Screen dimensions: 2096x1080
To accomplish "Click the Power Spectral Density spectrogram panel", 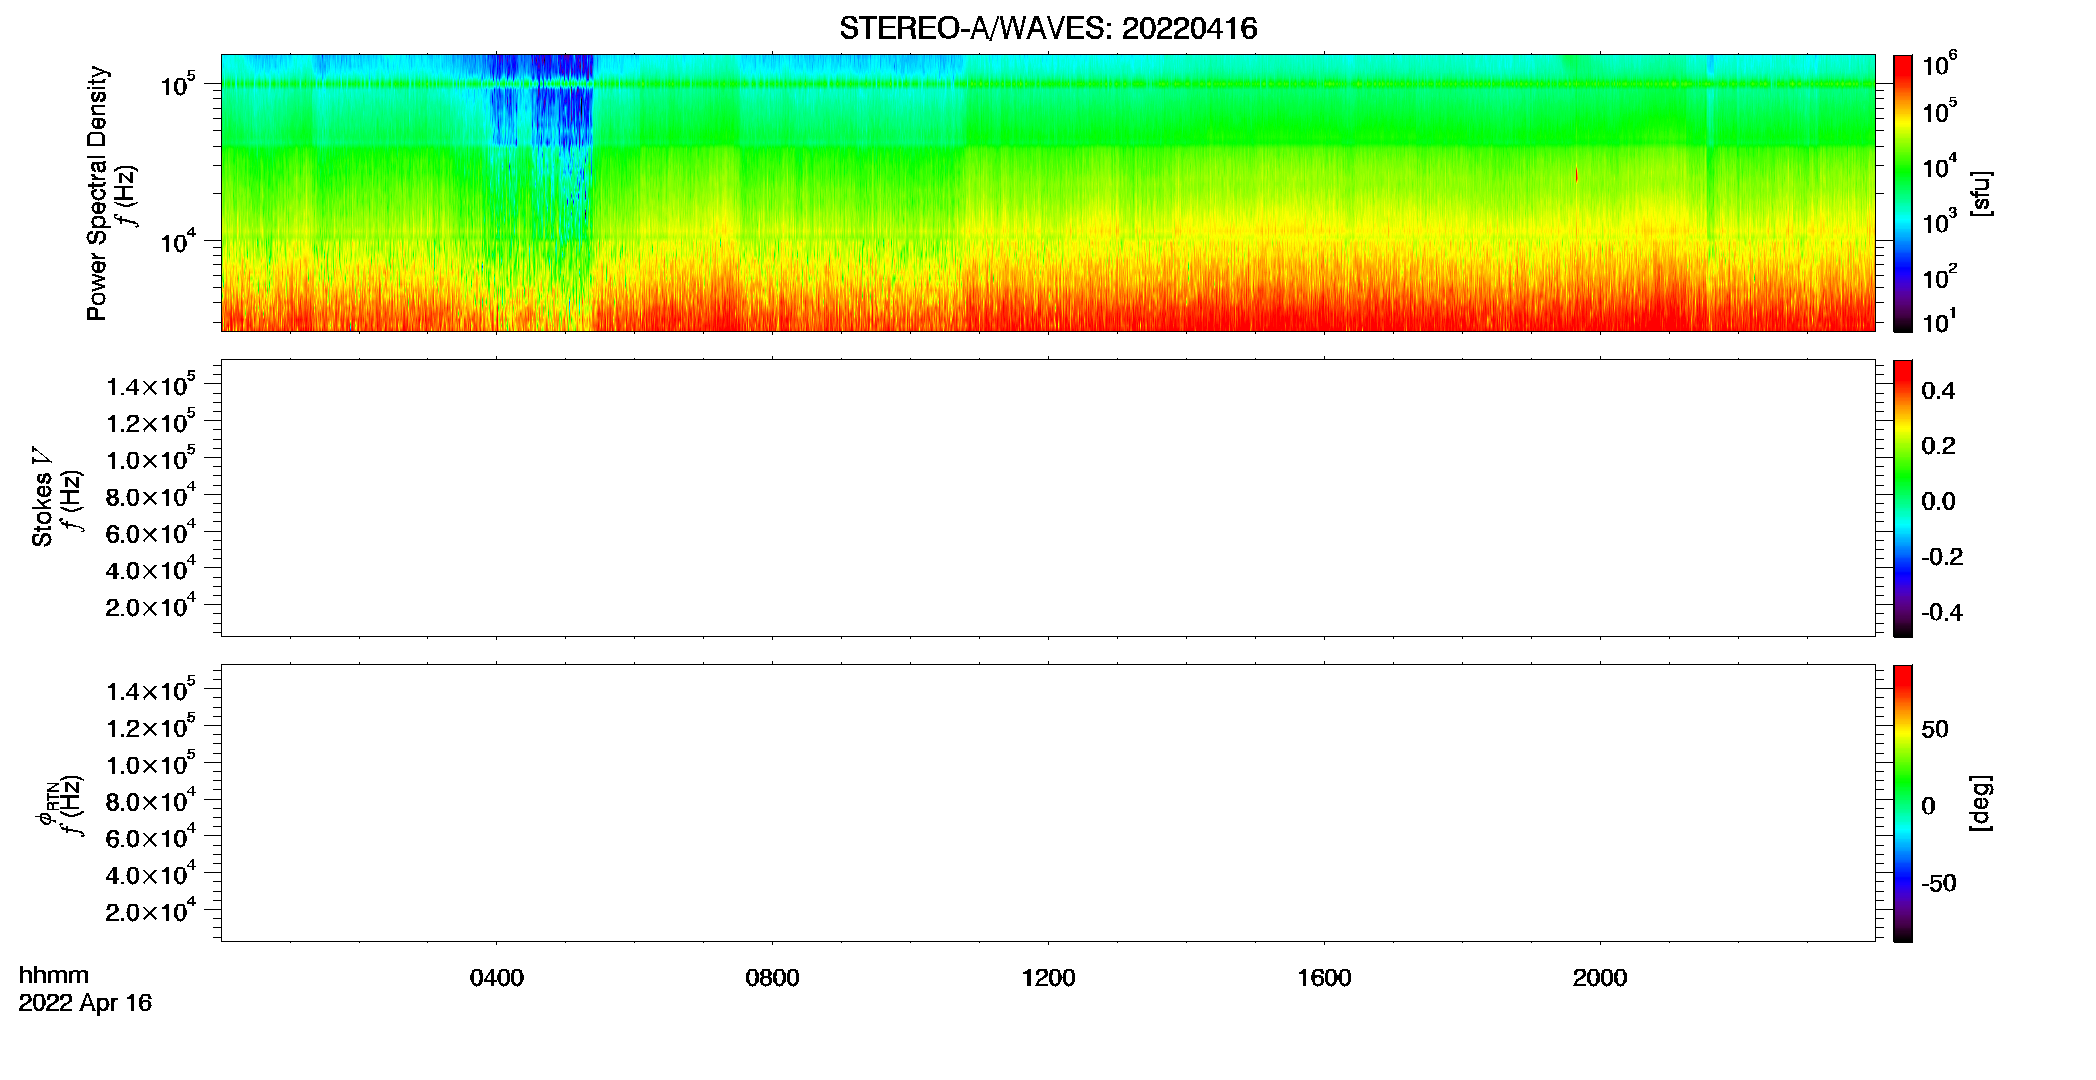I will tap(1048, 192).
